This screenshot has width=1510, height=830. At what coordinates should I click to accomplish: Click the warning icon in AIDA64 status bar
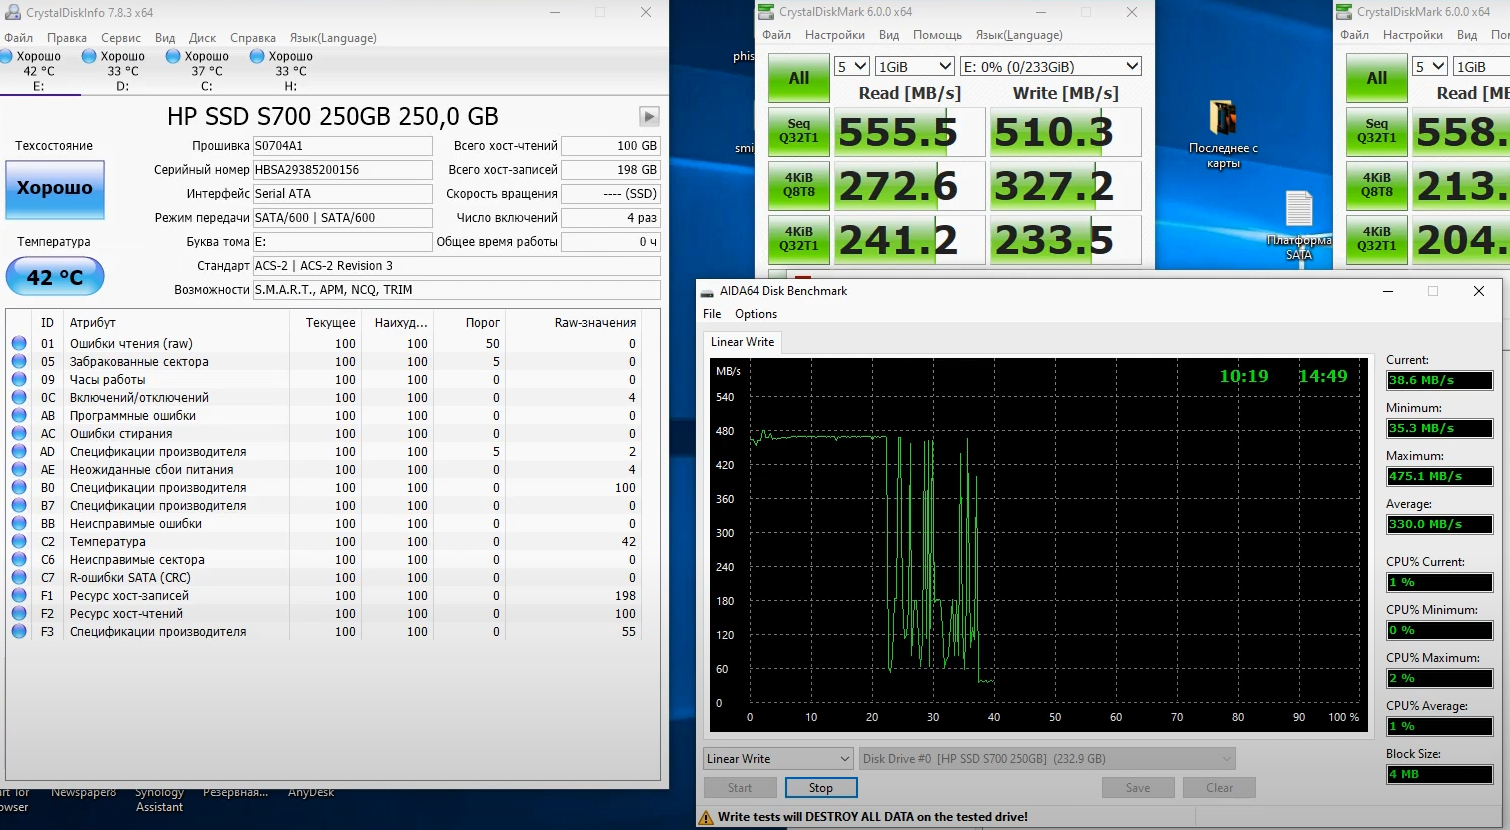[x=707, y=817]
